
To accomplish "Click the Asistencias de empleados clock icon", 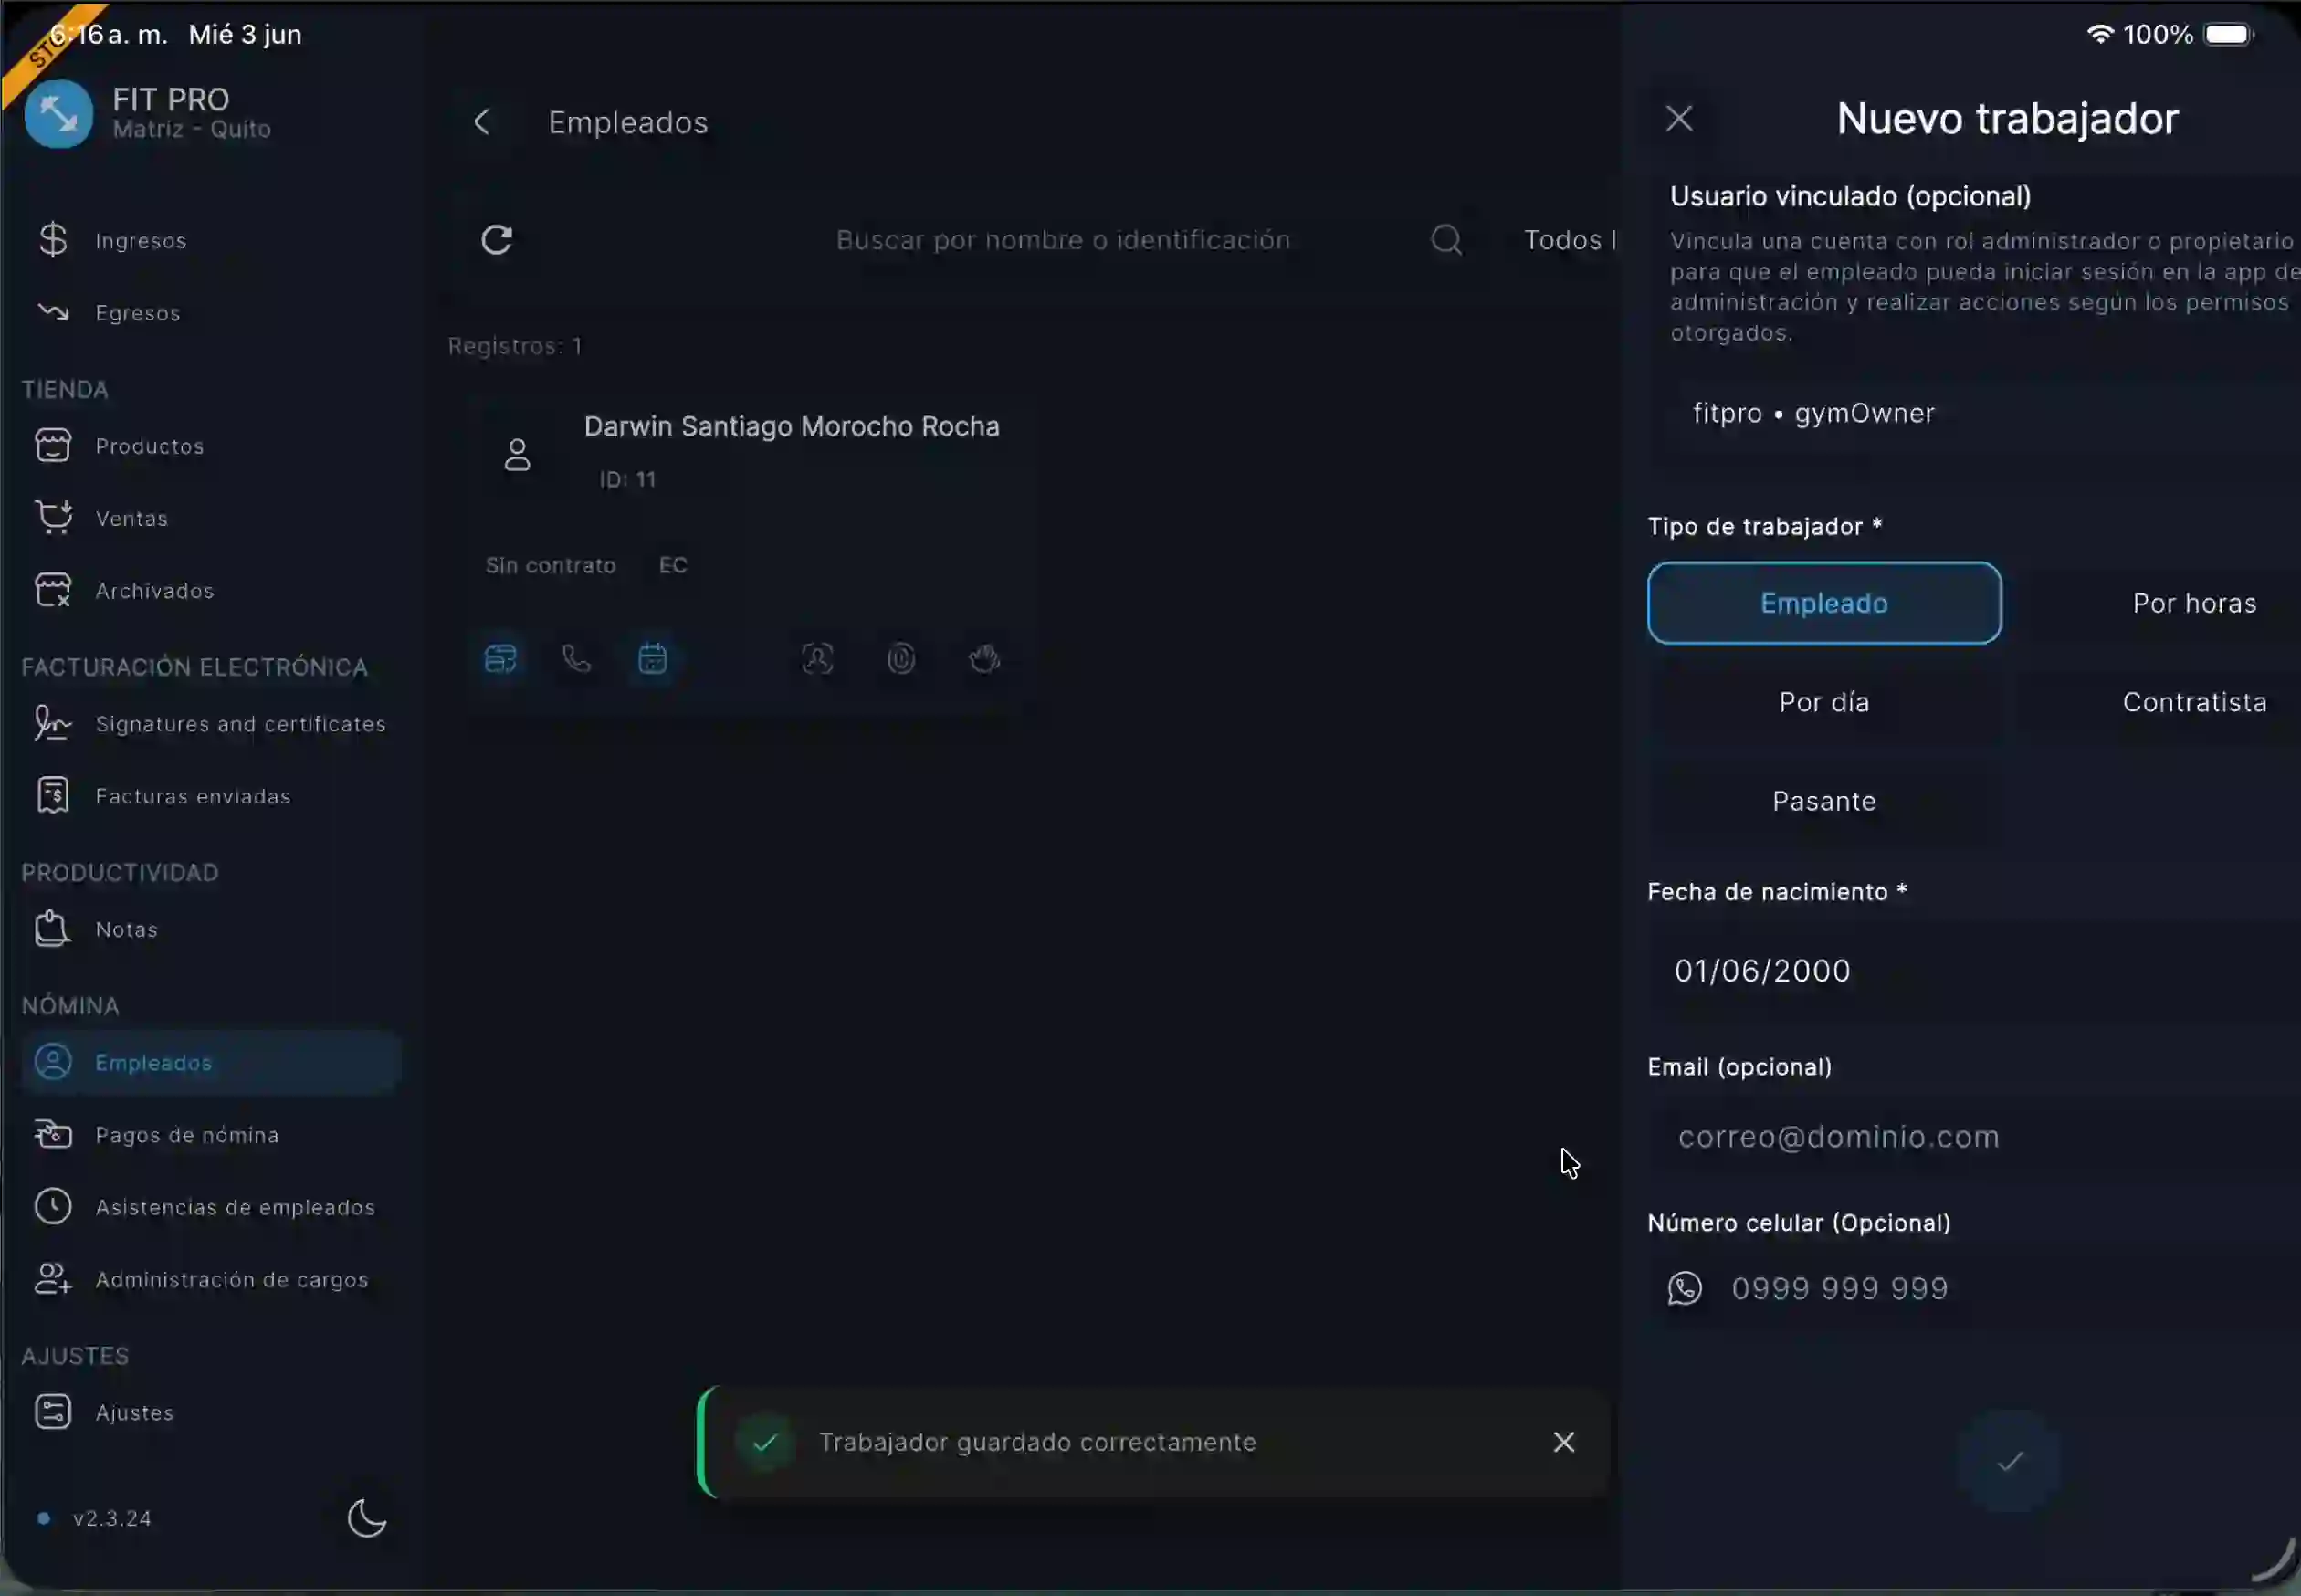I will point(53,1206).
